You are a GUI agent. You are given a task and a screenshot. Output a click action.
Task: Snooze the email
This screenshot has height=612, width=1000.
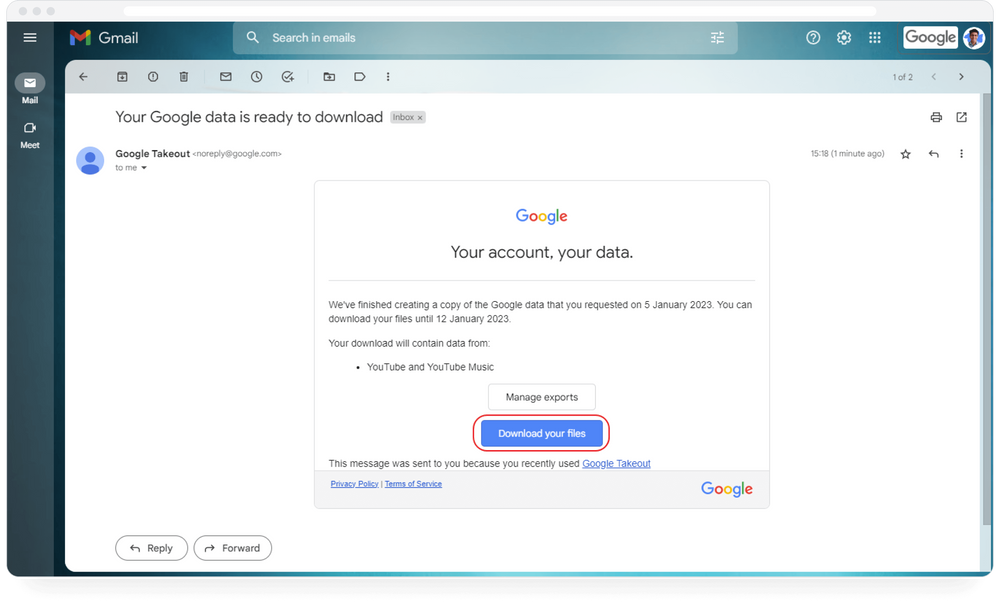[257, 76]
